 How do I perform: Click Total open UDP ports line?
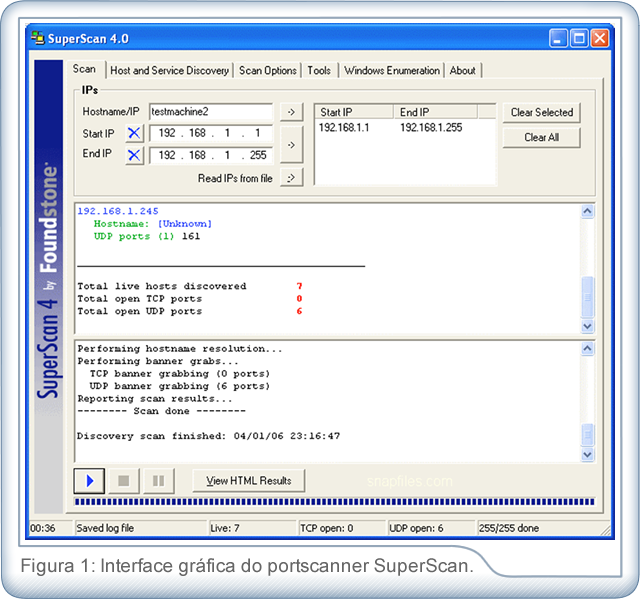(190, 311)
